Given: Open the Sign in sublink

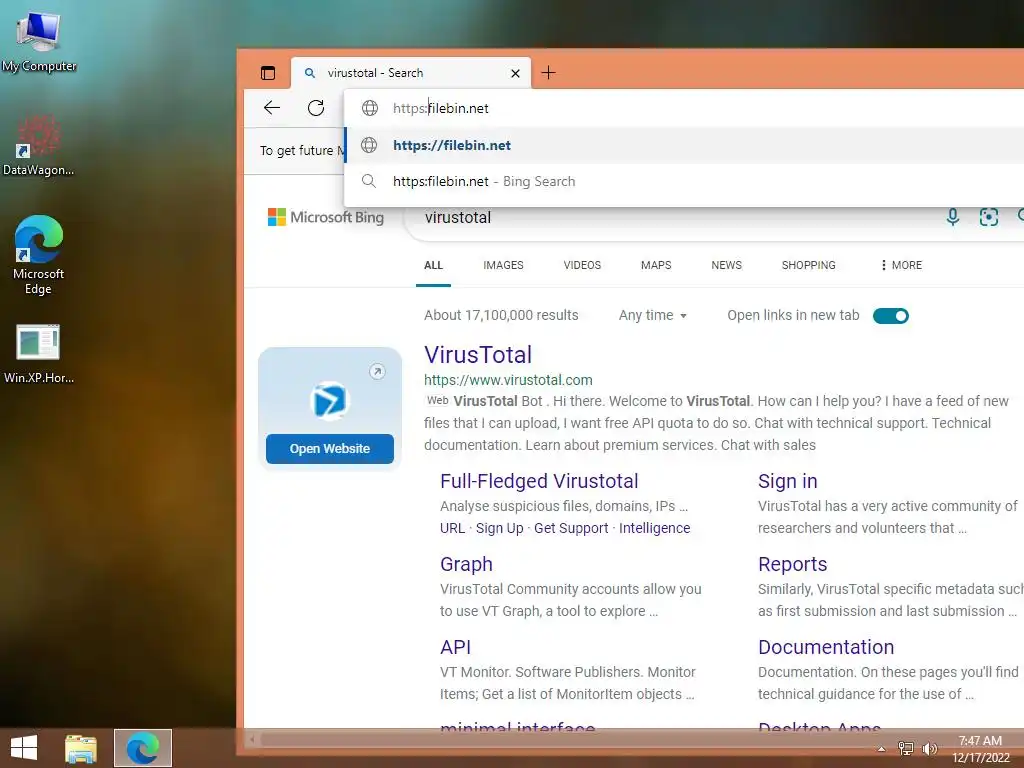Looking at the screenshot, I should [x=788, y=481].
